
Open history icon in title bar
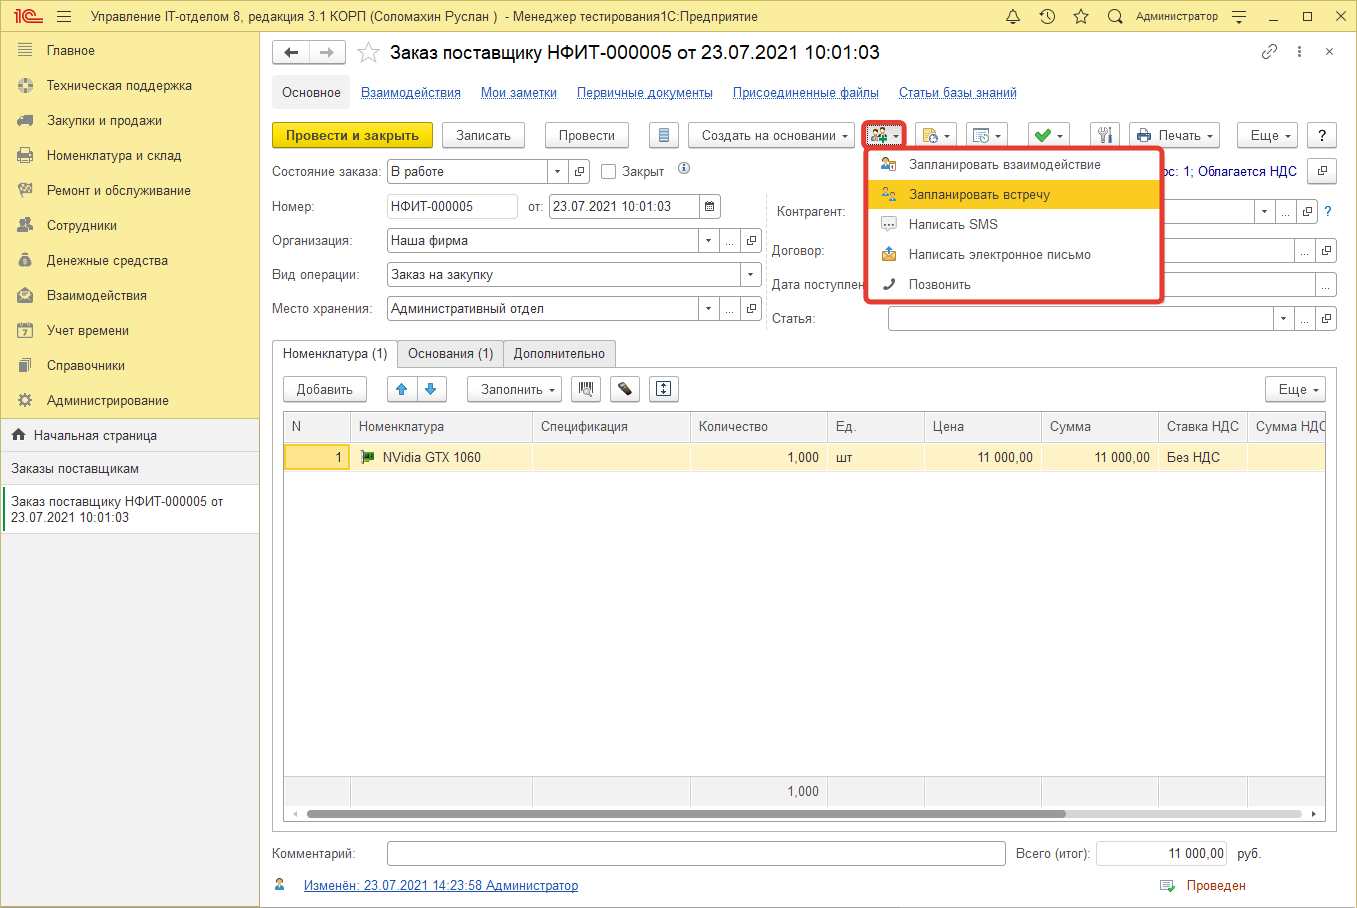pos(1047,17)
